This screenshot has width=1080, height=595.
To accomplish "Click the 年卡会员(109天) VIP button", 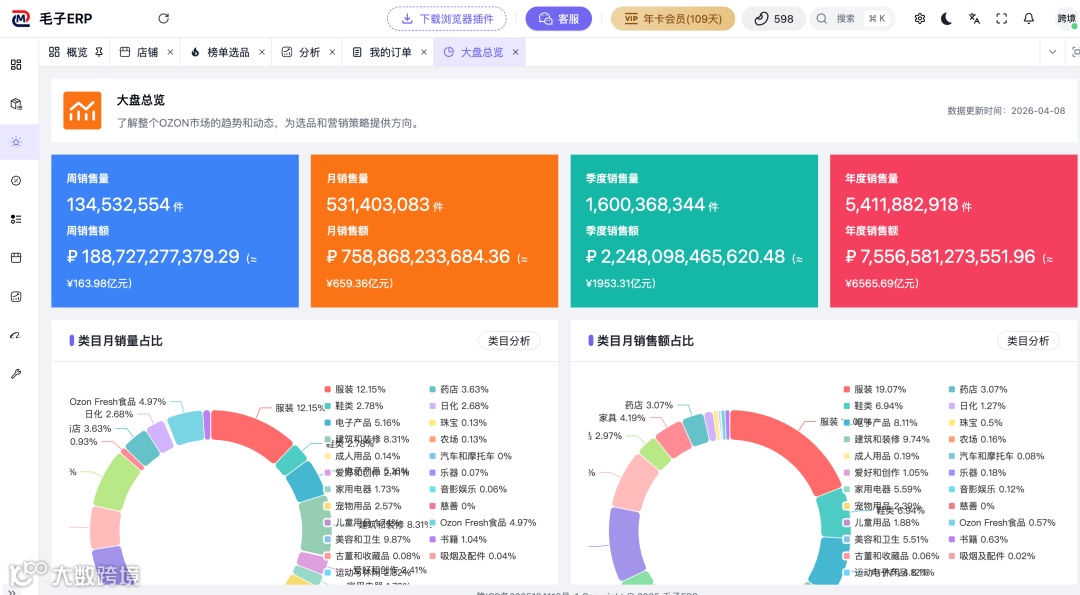I will pyautogui.click(x=673, y=19).
